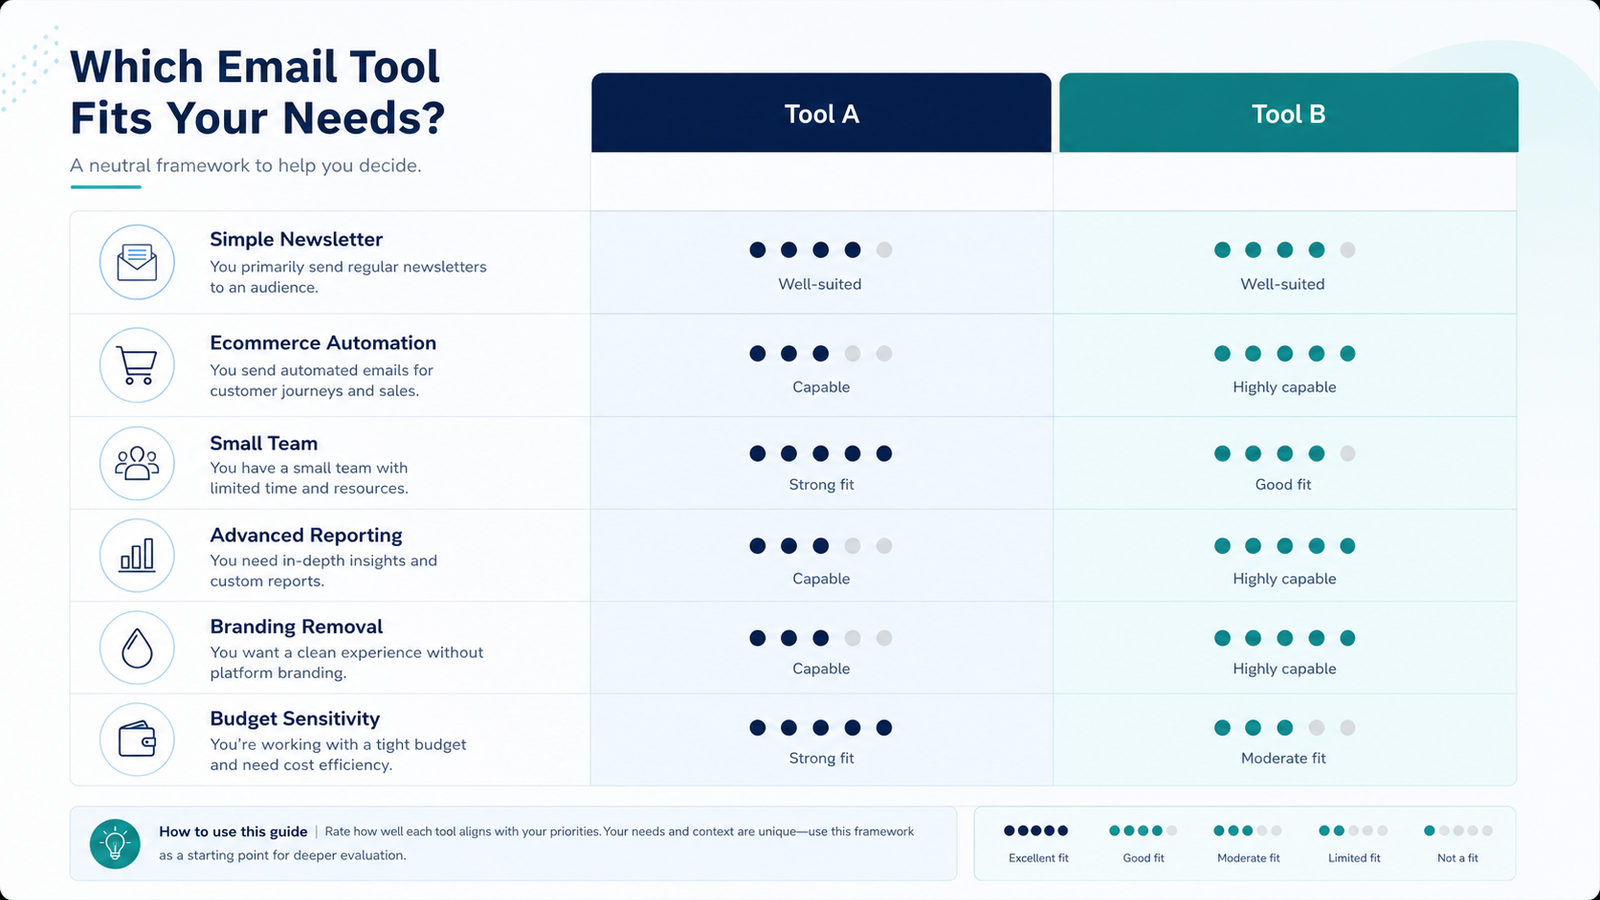Click the Simple Newsletter heading
Image resolution: width=1600 pixels, height=900 pixels.
(x=296, y=239)
